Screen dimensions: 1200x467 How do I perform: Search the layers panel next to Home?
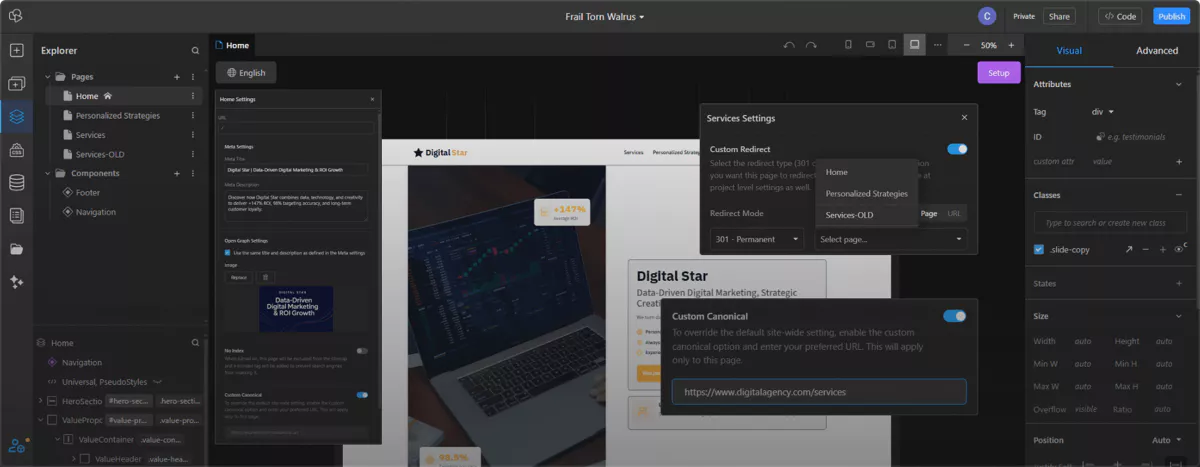pos(195,342)
